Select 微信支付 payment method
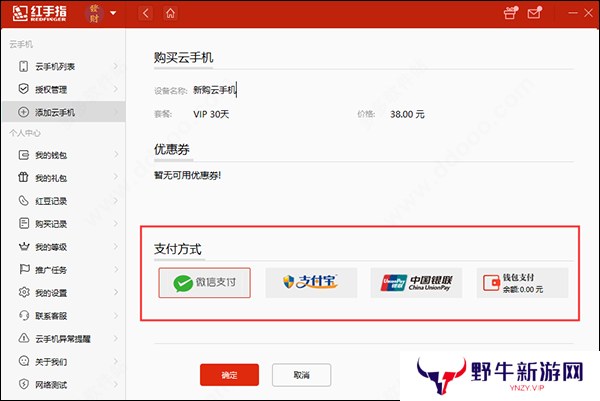Screen dimensions: 600x401 (x=204, y=283)
